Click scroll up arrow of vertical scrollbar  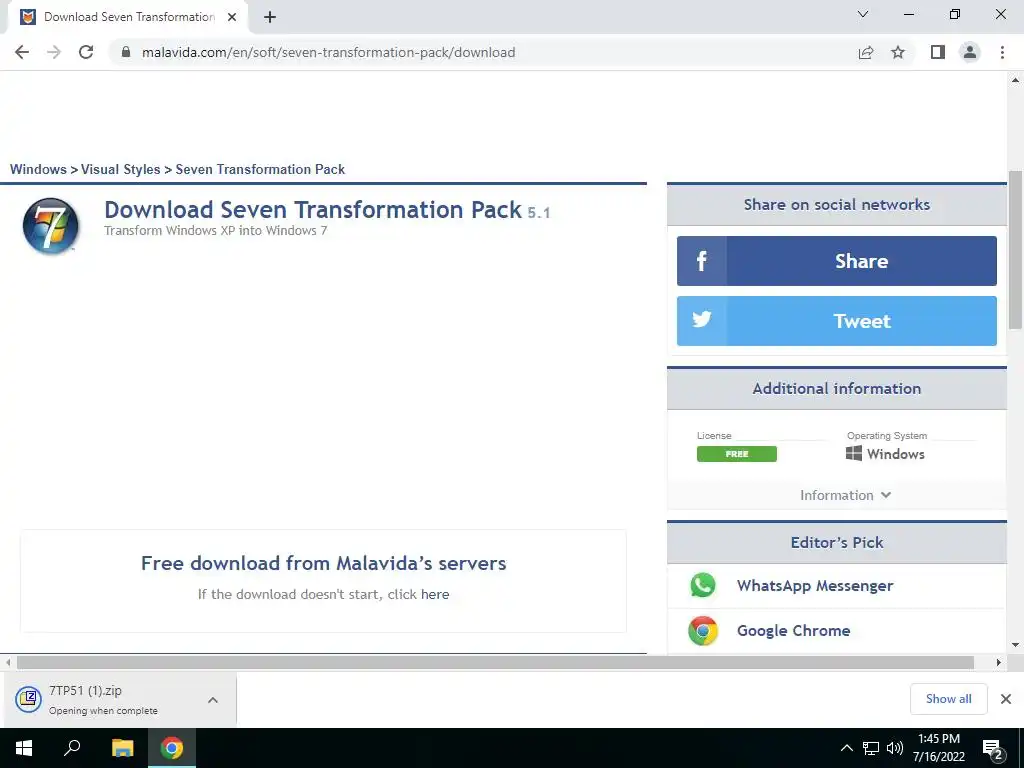coord(1016,80)
